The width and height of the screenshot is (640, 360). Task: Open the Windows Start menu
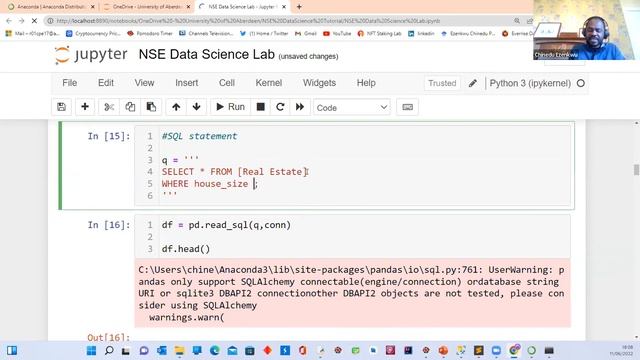pos(91,351)
